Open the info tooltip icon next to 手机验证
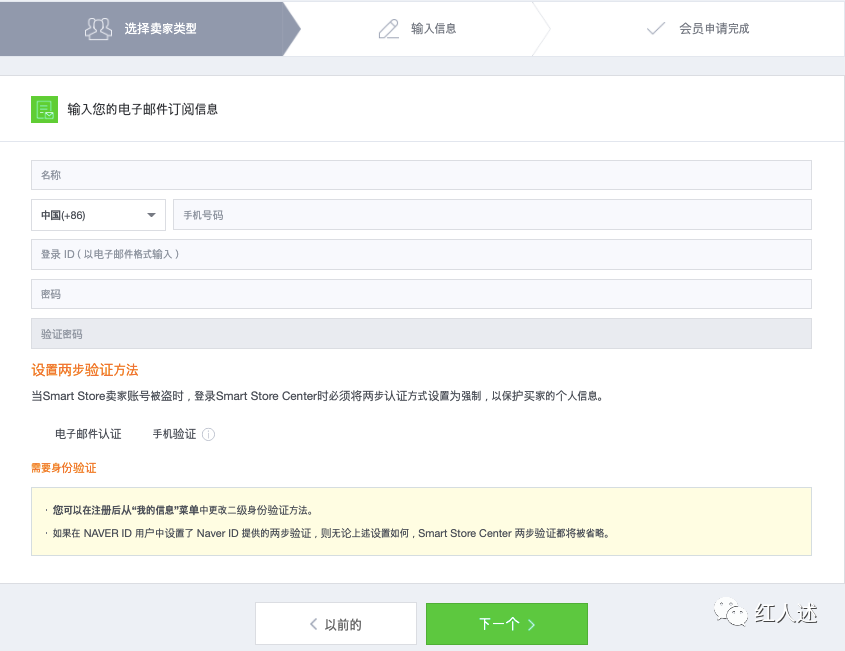 tap(207, 434)
